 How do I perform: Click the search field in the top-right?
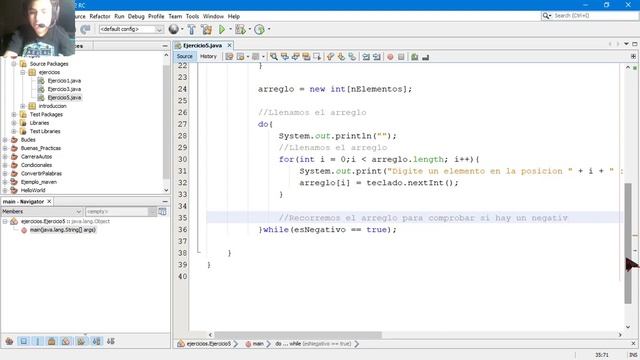tap(590, 16)
